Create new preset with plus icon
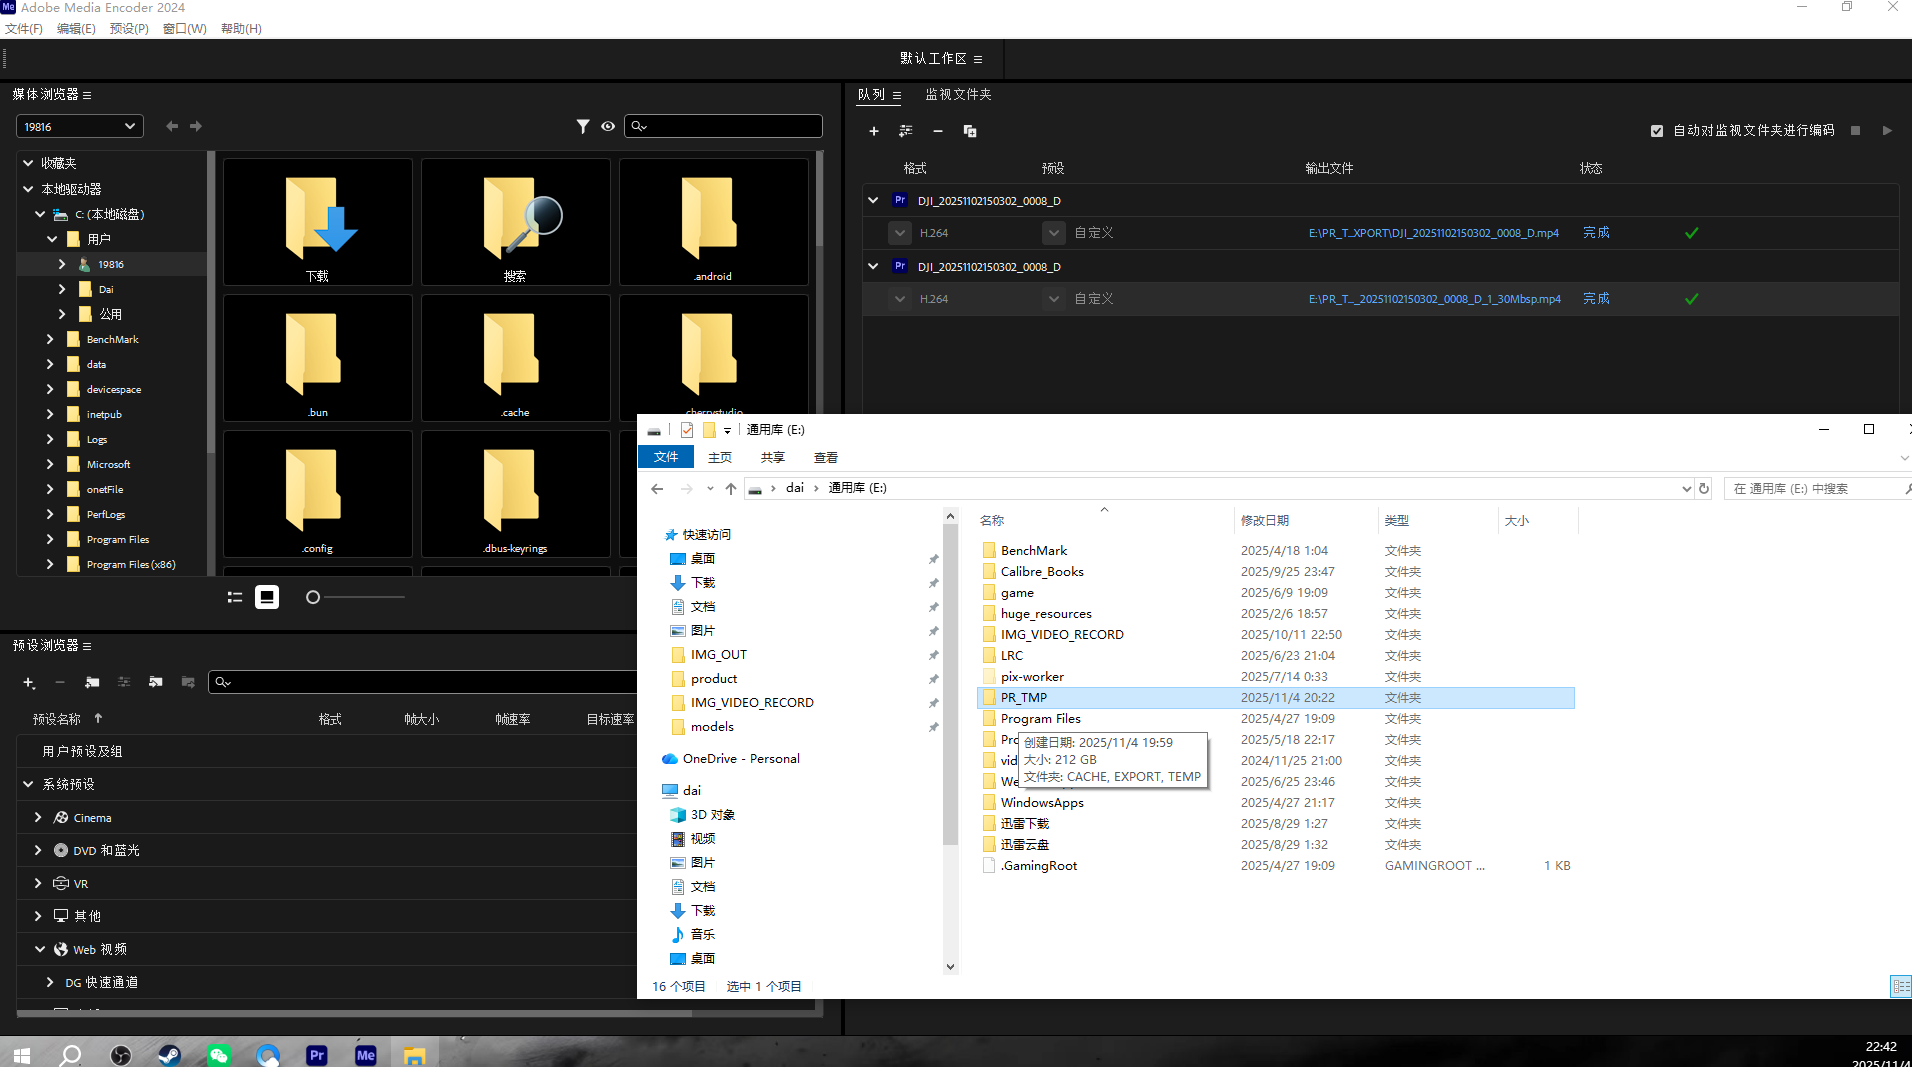1912x1067 pixels. coord(28,682)
